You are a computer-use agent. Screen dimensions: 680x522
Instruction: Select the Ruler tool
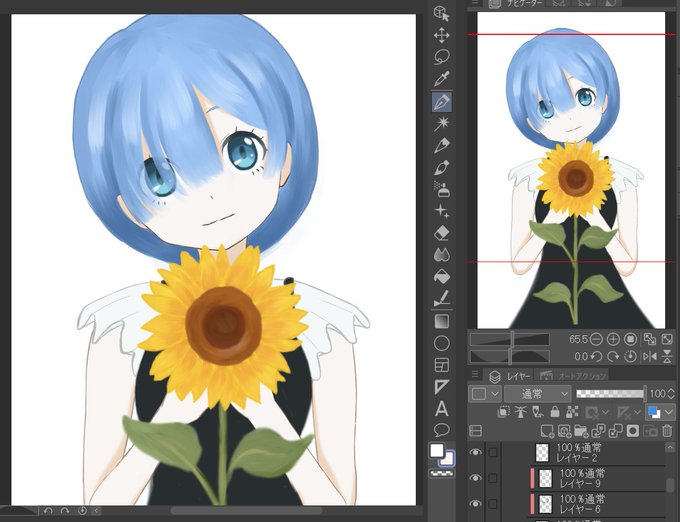441,387
